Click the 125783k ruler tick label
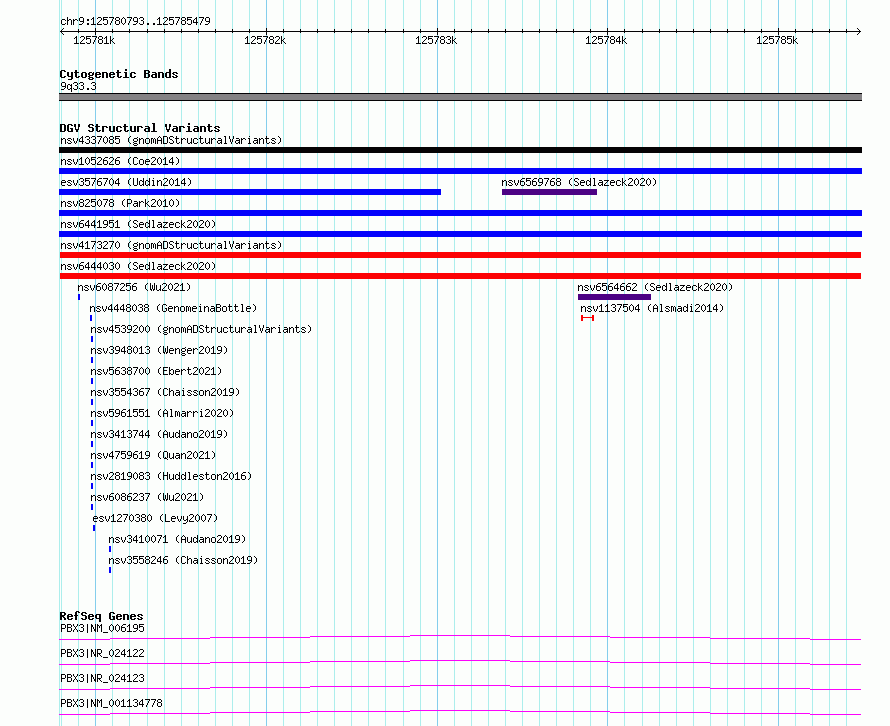Screen dimensions: 890x726 coord(436,40)
